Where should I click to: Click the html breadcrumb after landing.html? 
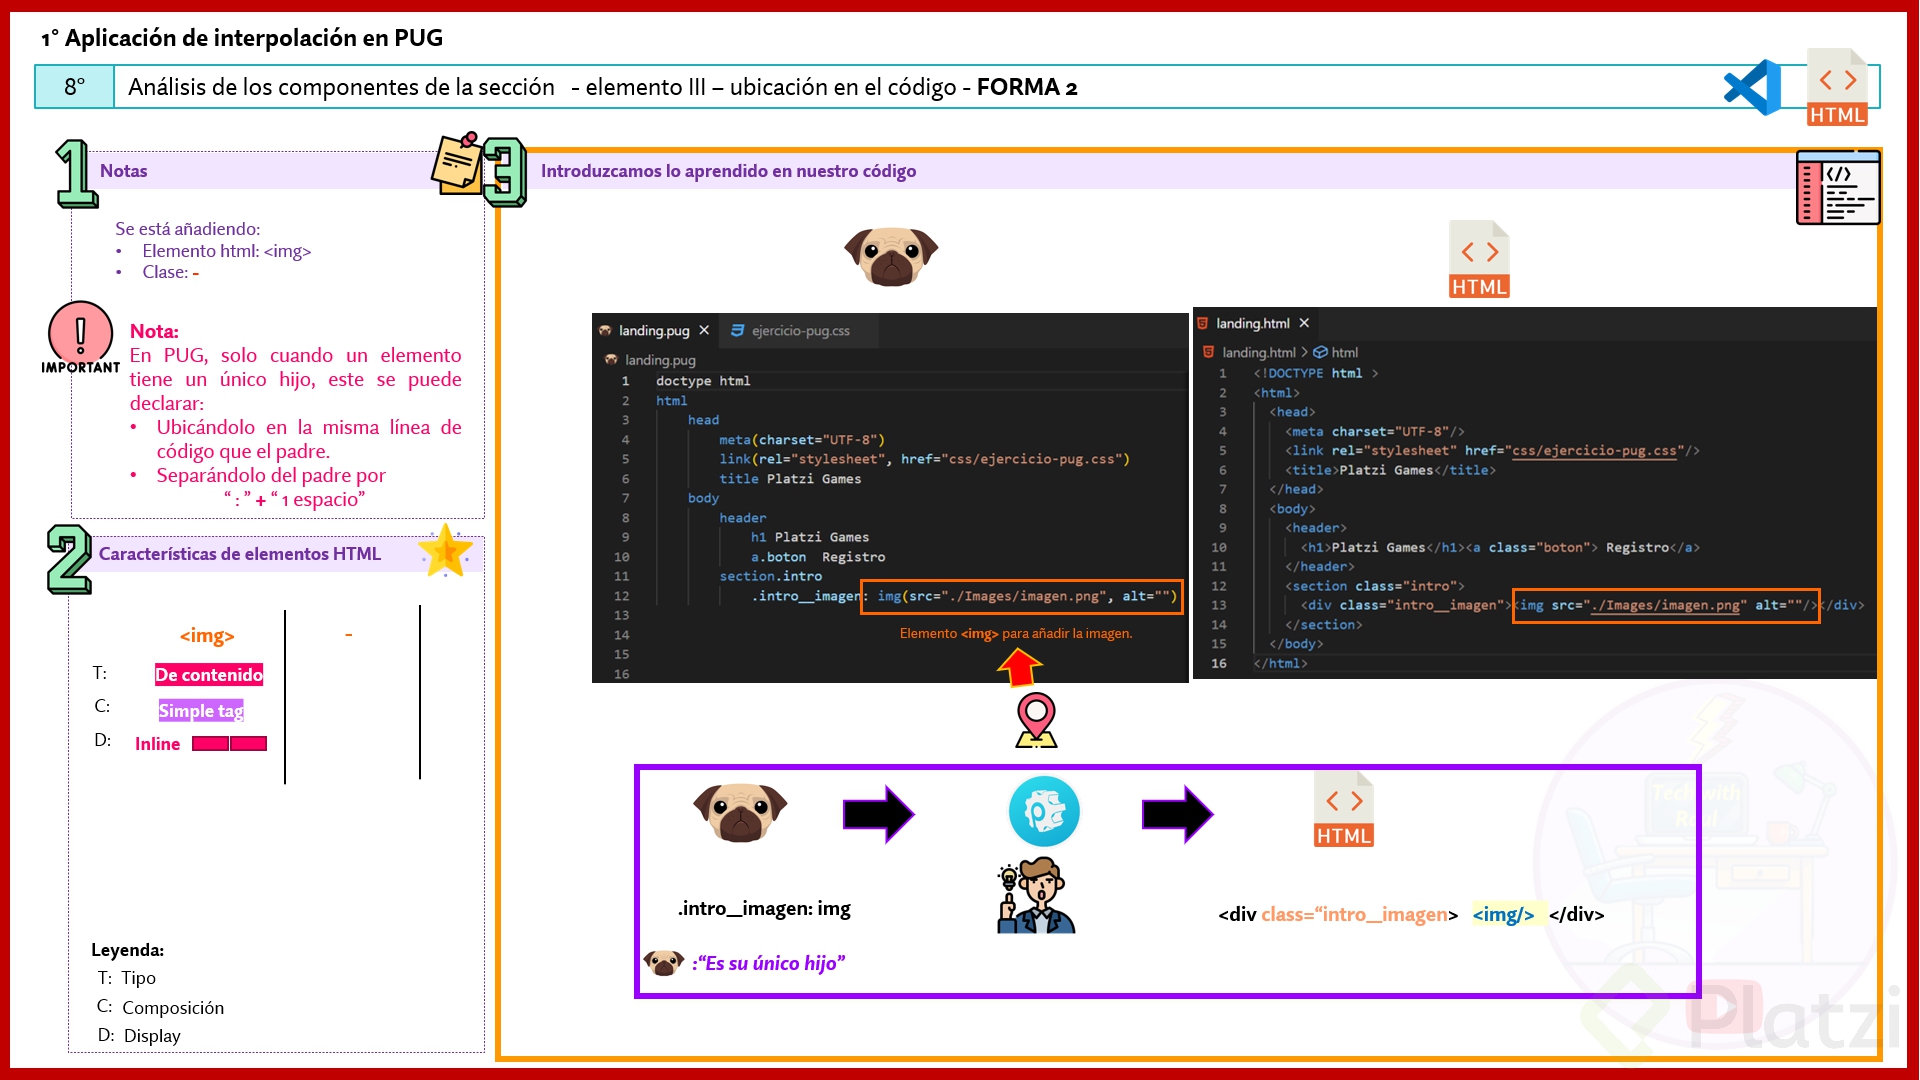(1343, 352)
